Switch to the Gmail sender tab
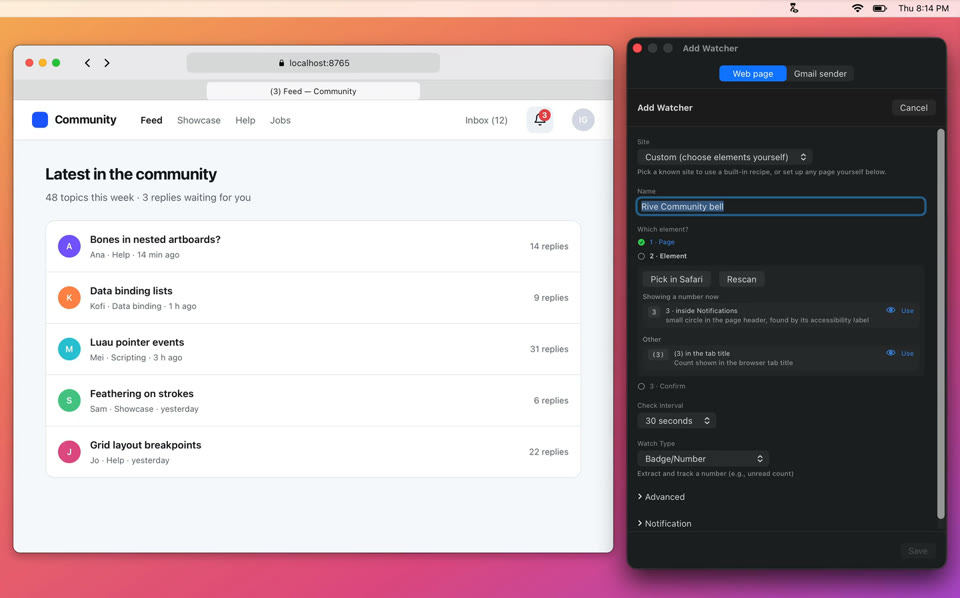The height and width of the screenshot is (598, 960). 820,73
